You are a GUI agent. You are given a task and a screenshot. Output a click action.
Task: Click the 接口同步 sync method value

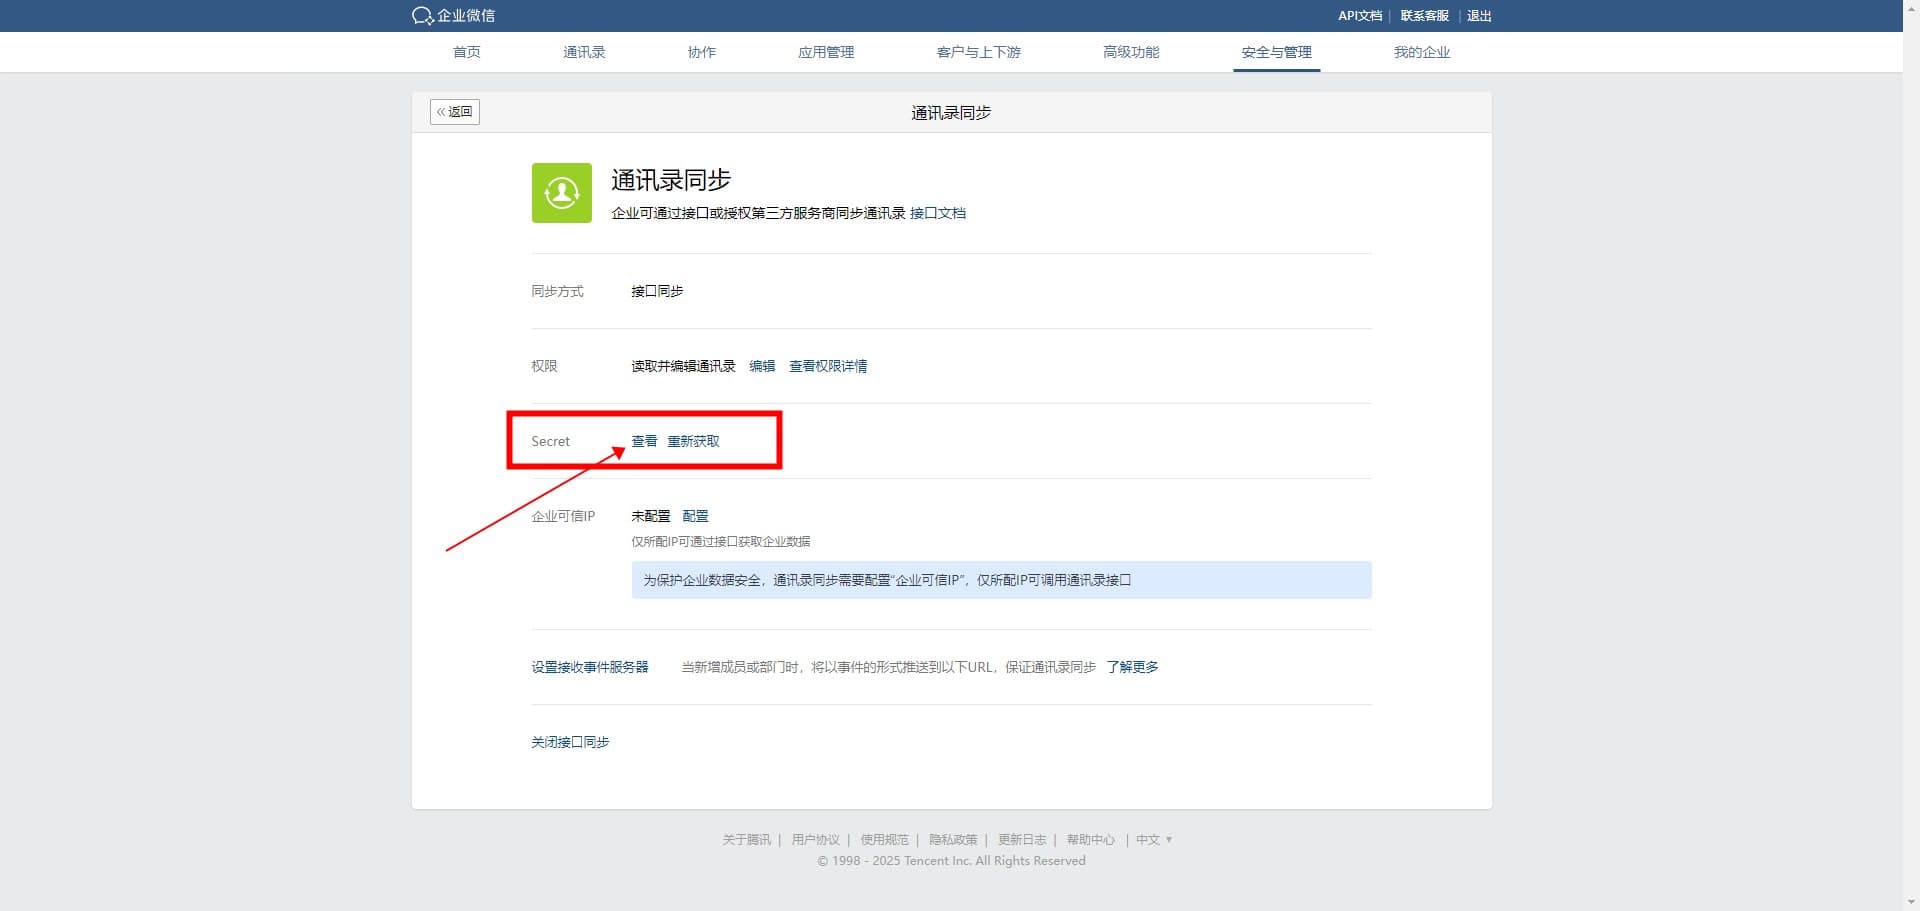[x=657, y=291]
